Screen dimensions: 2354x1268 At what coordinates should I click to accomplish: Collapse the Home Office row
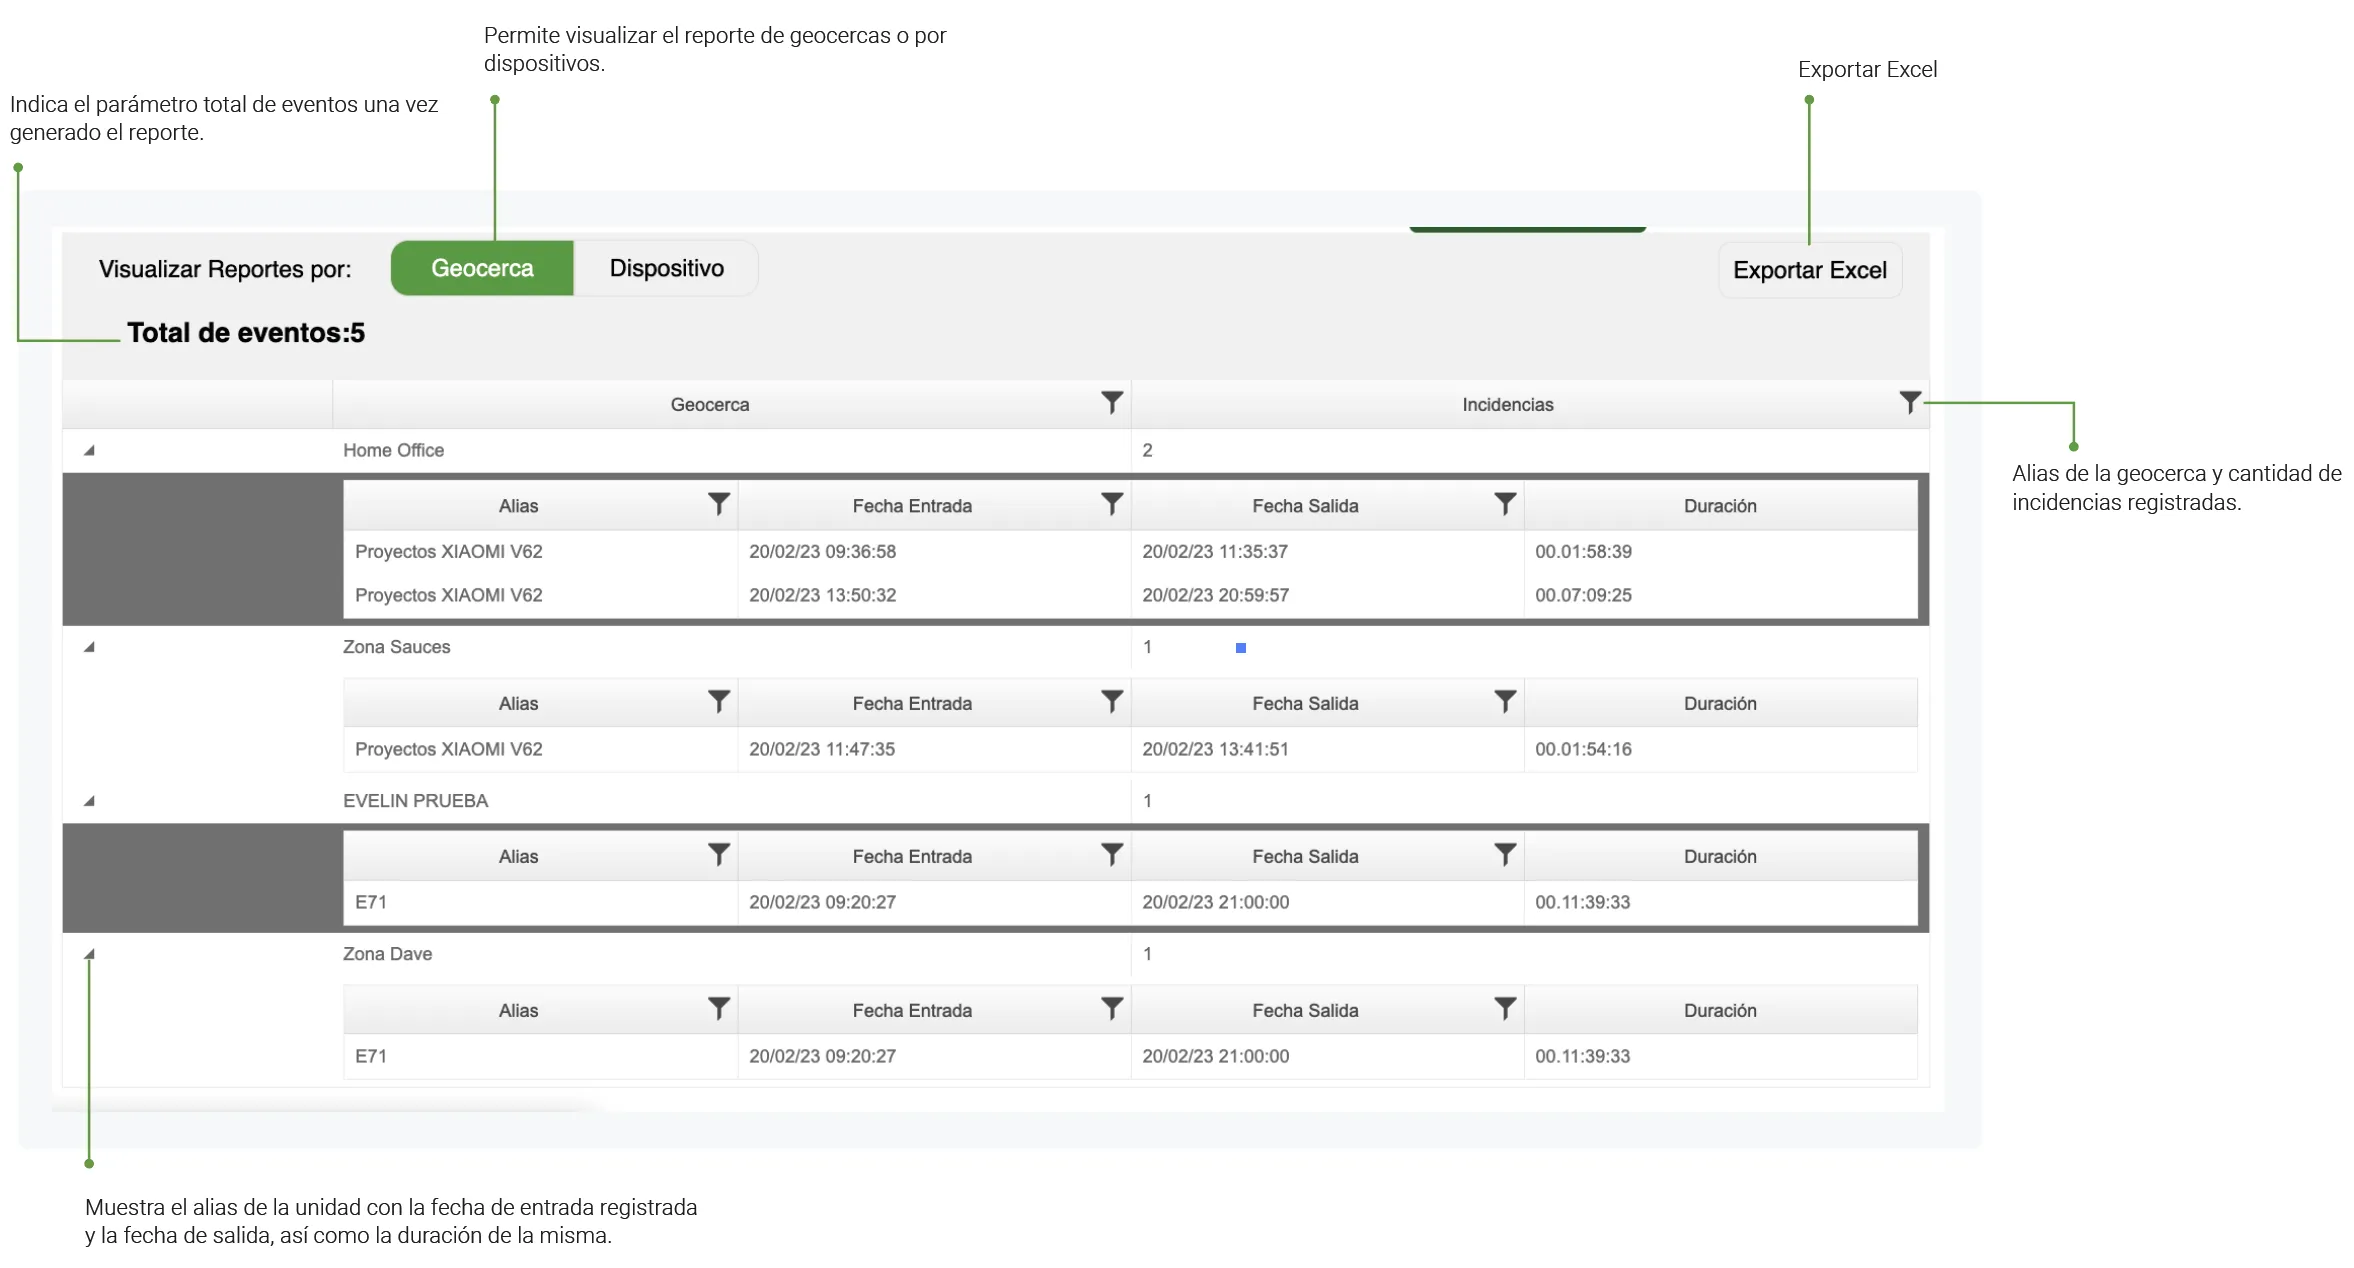pyautogui.click(x=89, y=451)
